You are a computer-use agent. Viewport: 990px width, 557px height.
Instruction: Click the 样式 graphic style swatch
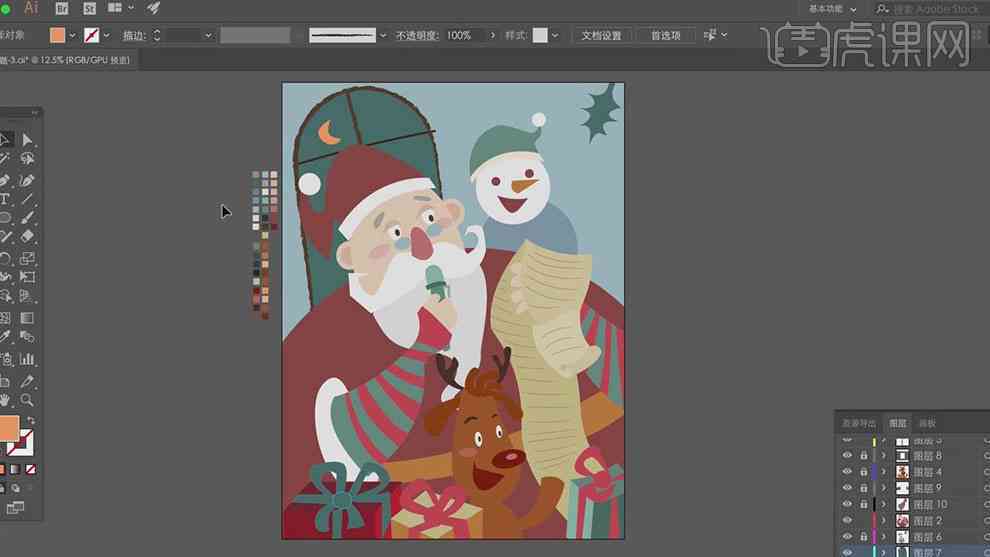(x=540, y=35)
